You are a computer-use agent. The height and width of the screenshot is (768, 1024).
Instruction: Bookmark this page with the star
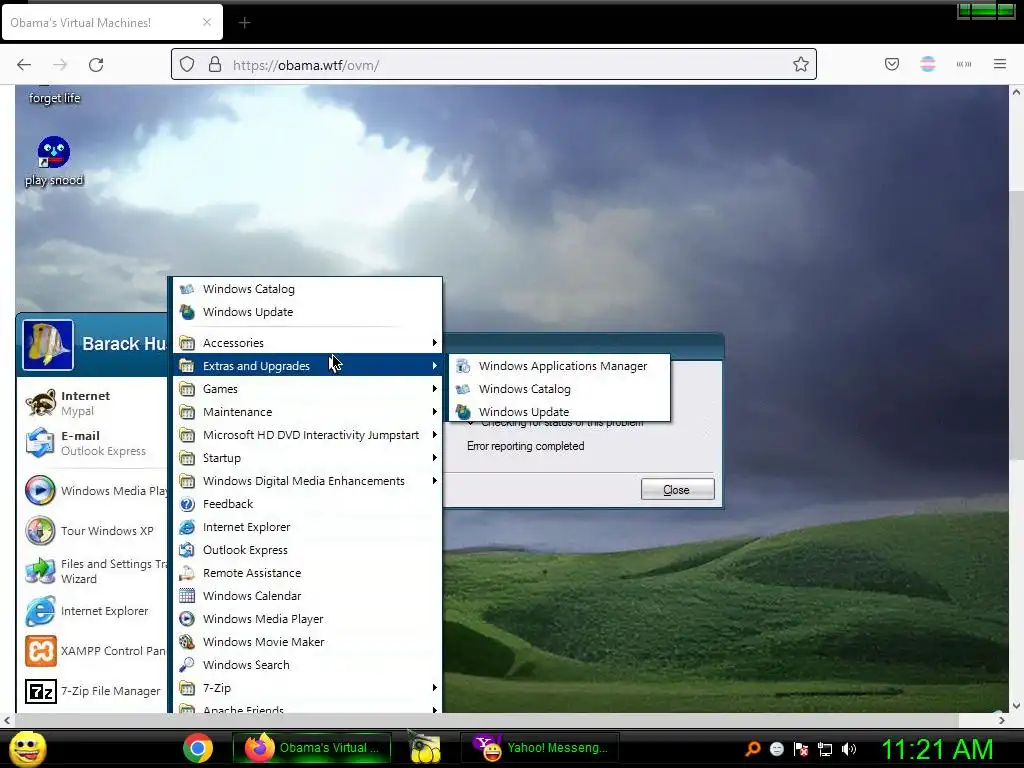coord(801,64)
